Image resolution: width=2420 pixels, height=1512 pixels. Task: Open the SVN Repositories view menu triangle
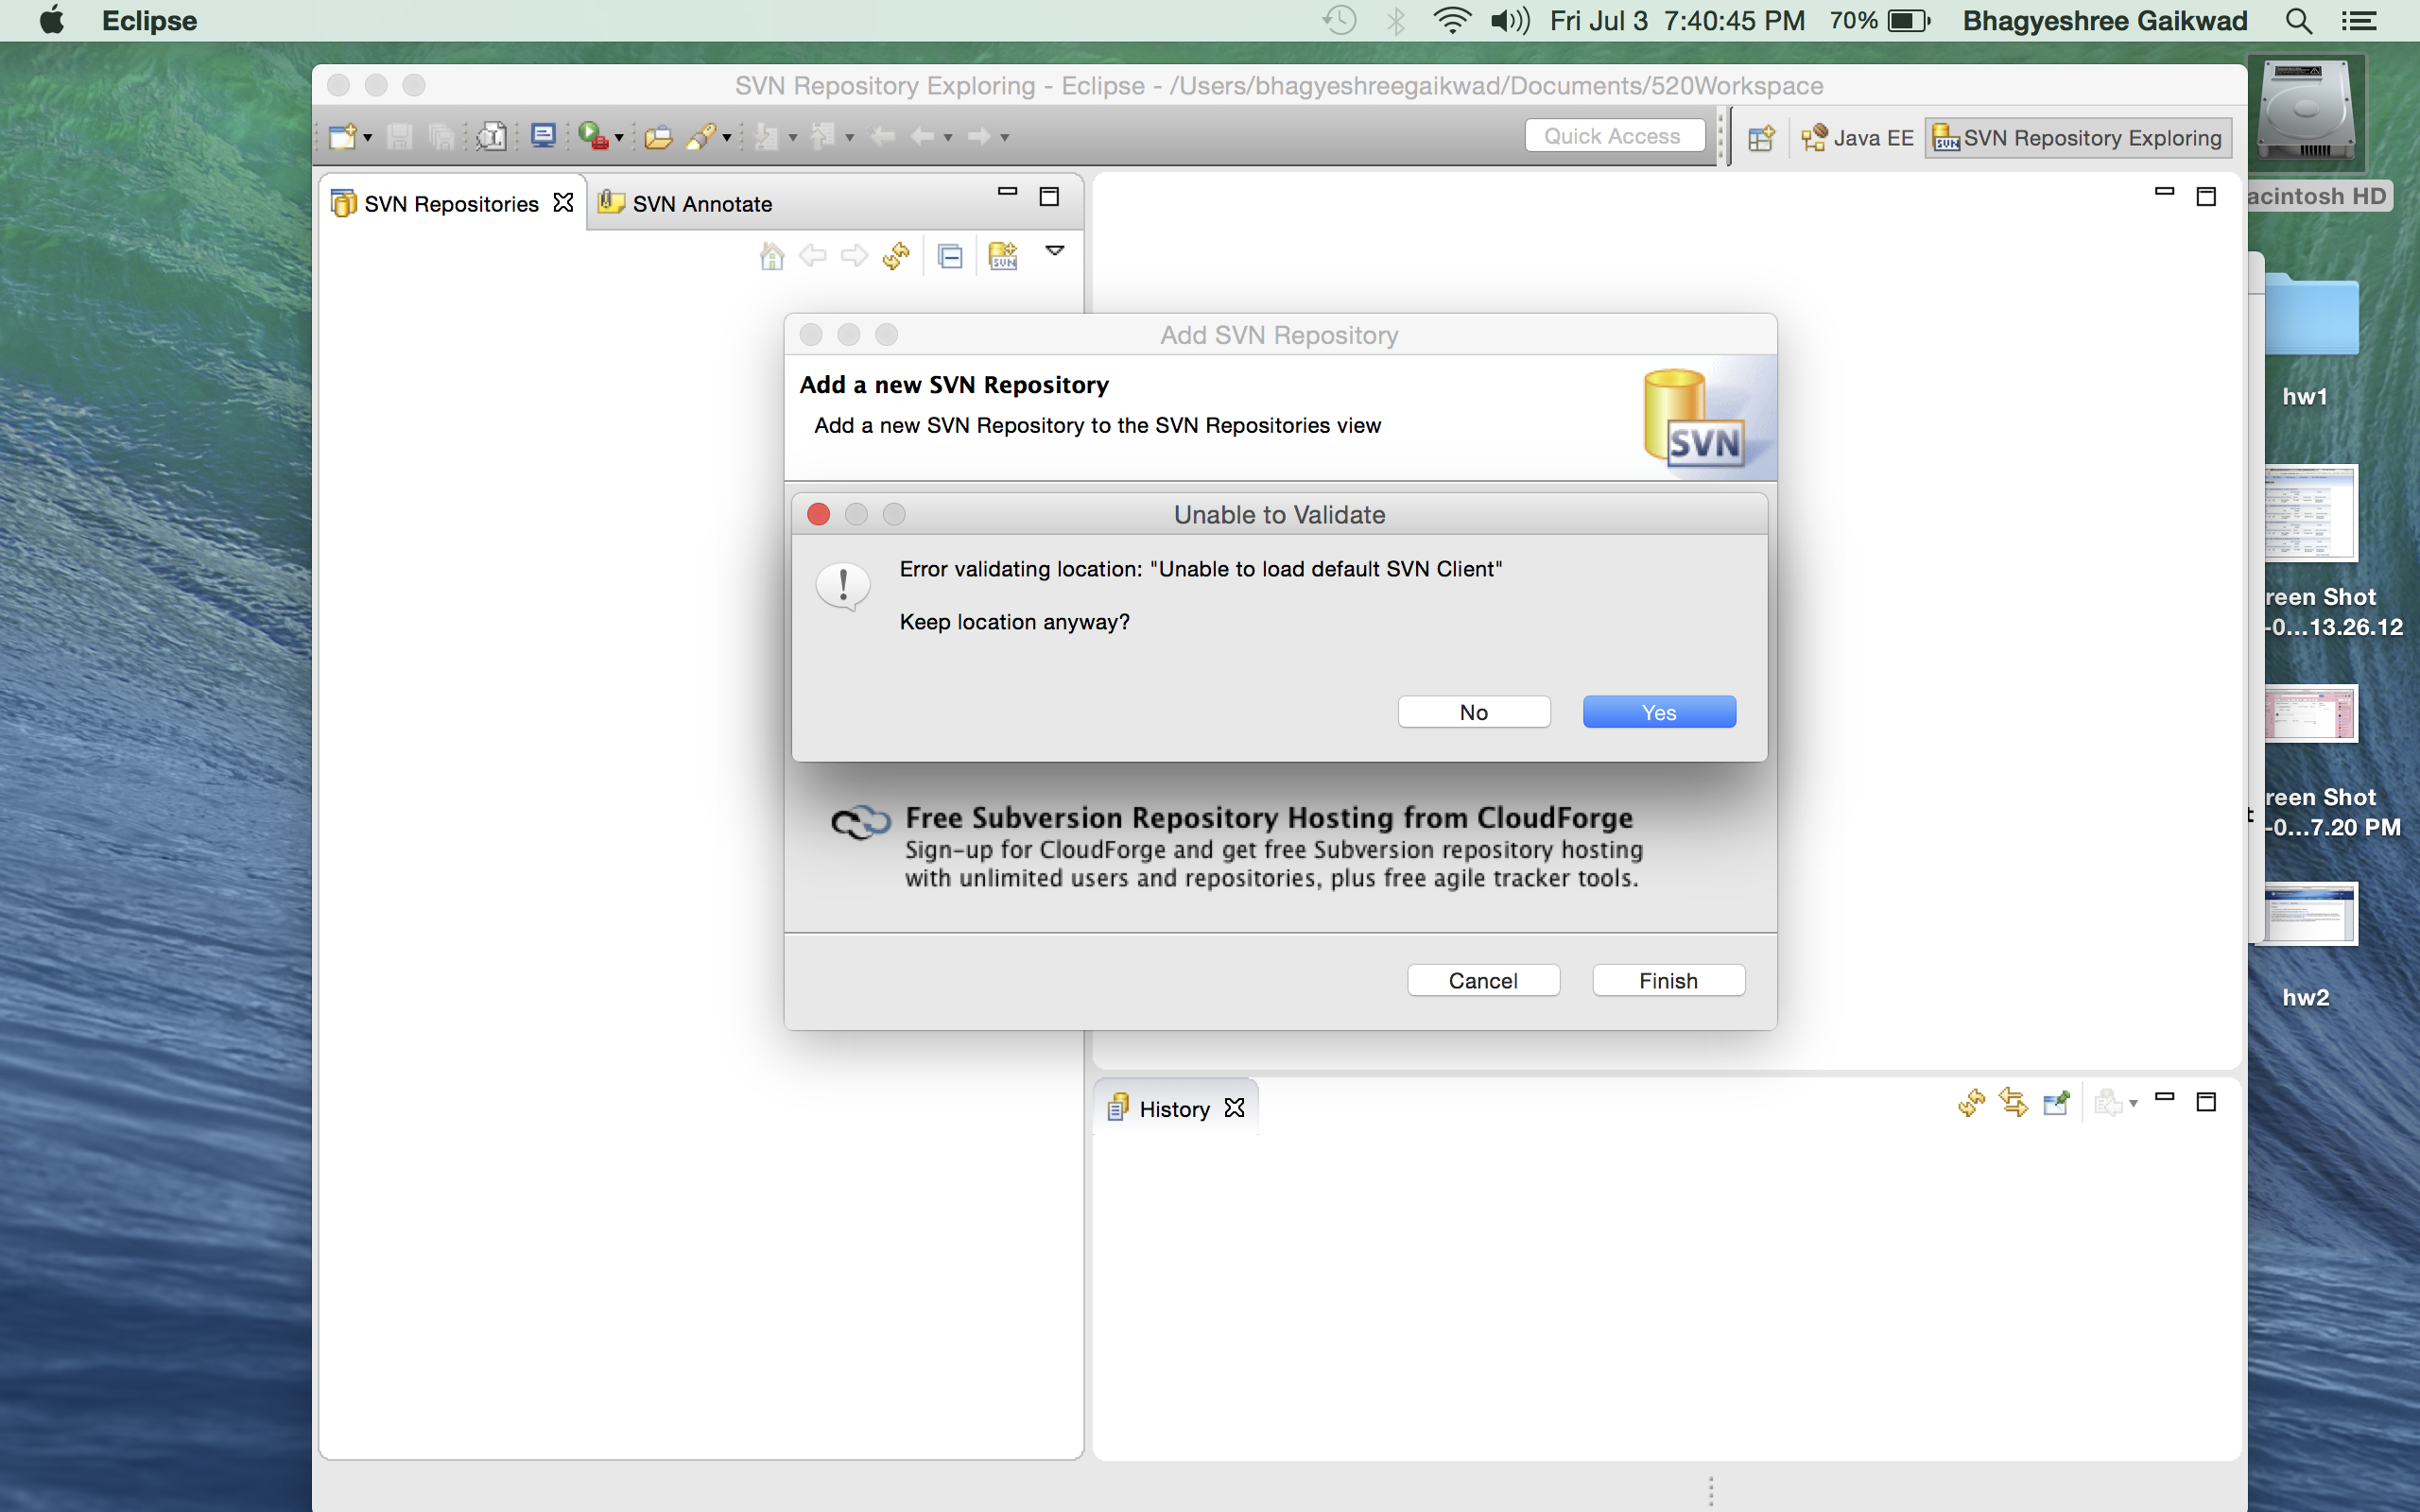click(1055, 250)
